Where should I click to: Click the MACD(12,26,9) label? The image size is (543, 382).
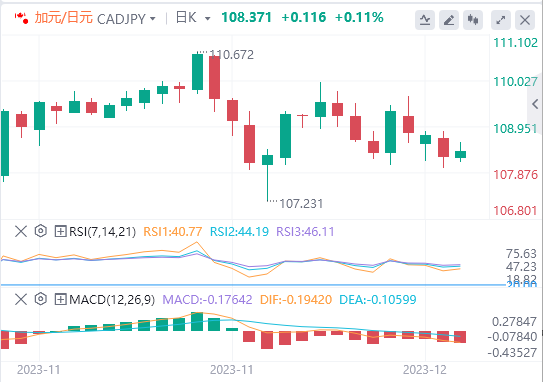[x=112, y=300]
